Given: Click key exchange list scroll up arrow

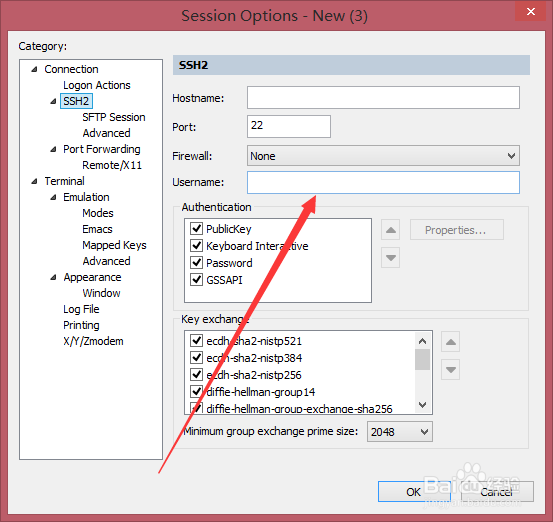Looking at the screenshot, I should coord(422,341).
